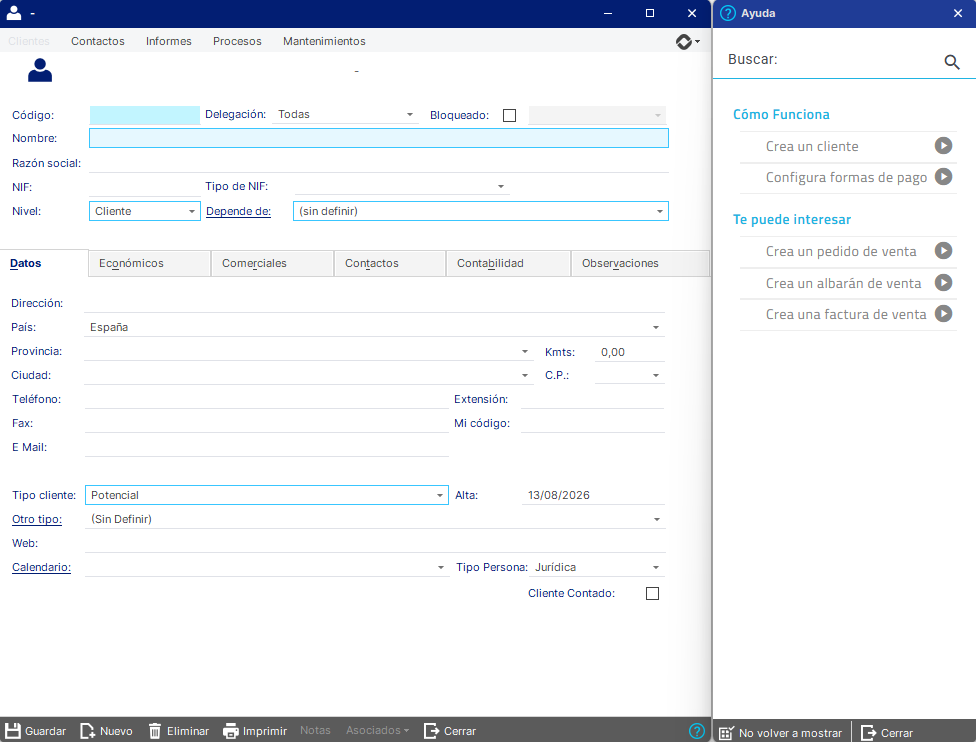This screenshot has height=742, width=976.
Task: Switch to the Comerciales tab
Action: (272, 263)
